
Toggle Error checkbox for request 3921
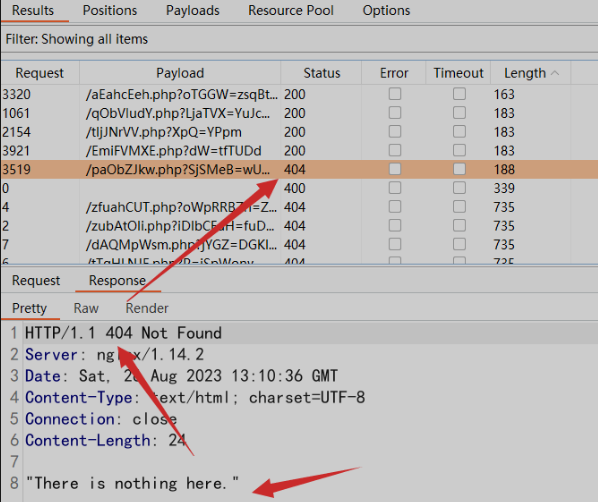click(395, 150)
